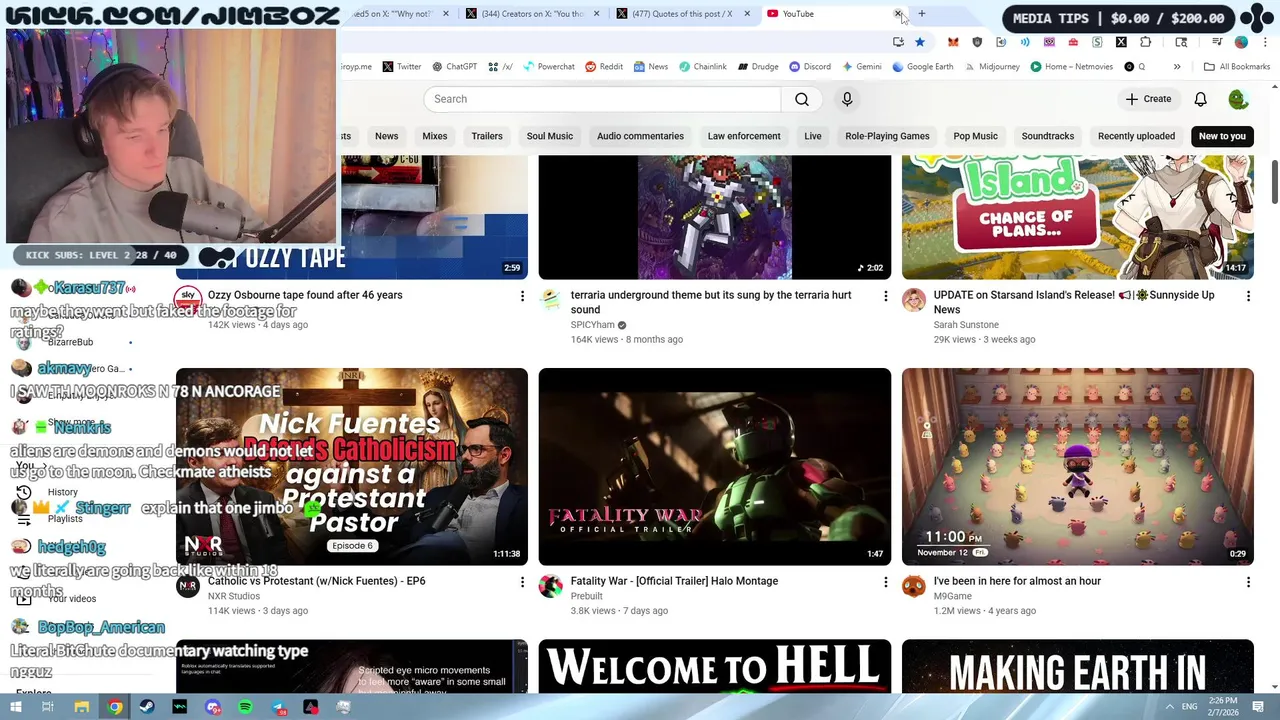The height and width of the screenshot is (720, 1280).
Task: Select the Audio commentaries filter chip
Action: pos(640,136)
